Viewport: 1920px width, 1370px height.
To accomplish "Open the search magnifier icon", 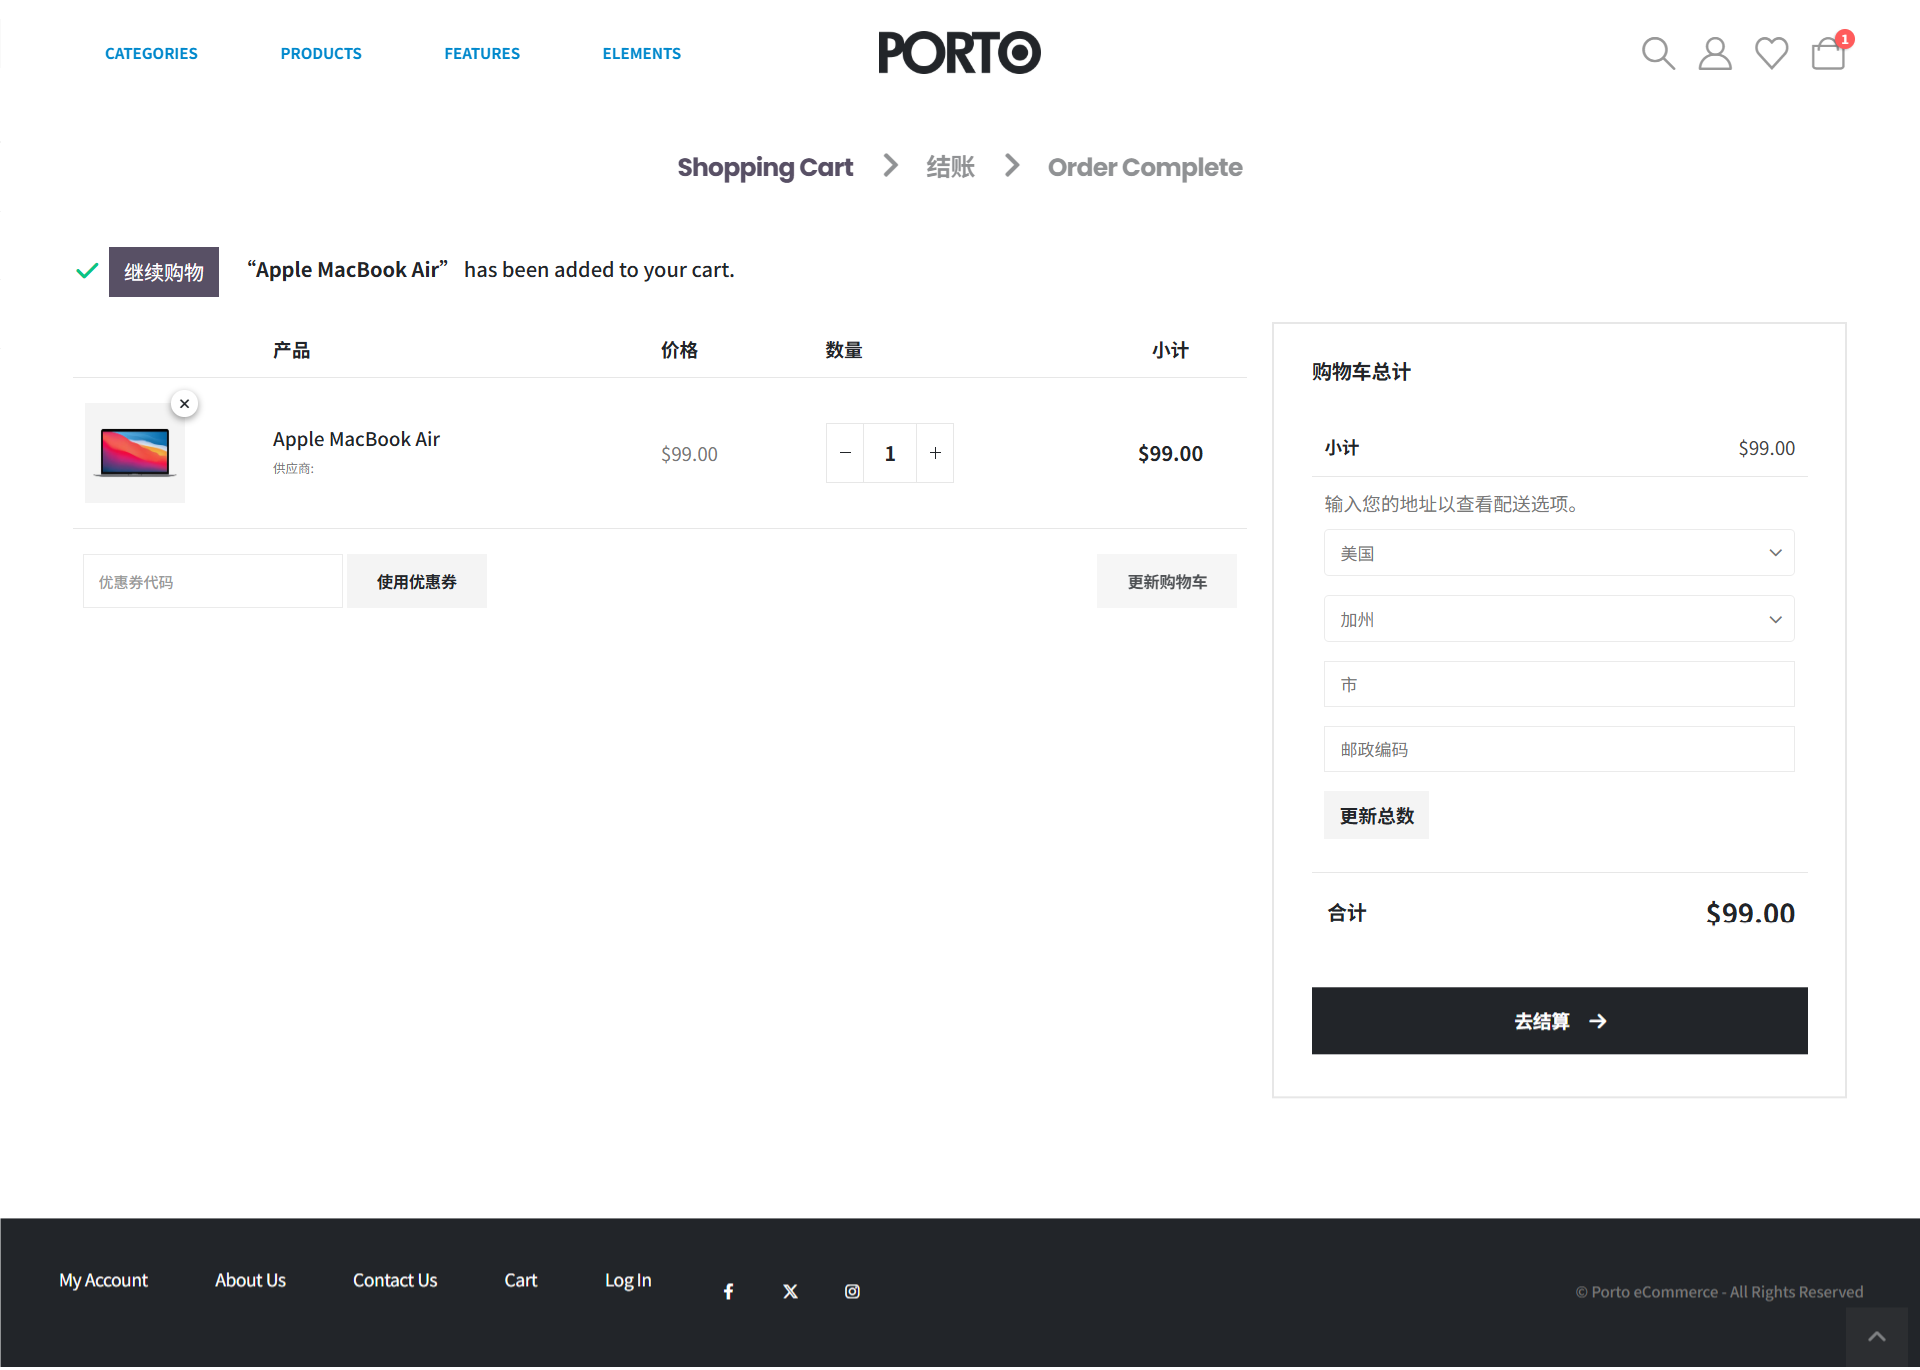I will click(x=1657, y=53).
